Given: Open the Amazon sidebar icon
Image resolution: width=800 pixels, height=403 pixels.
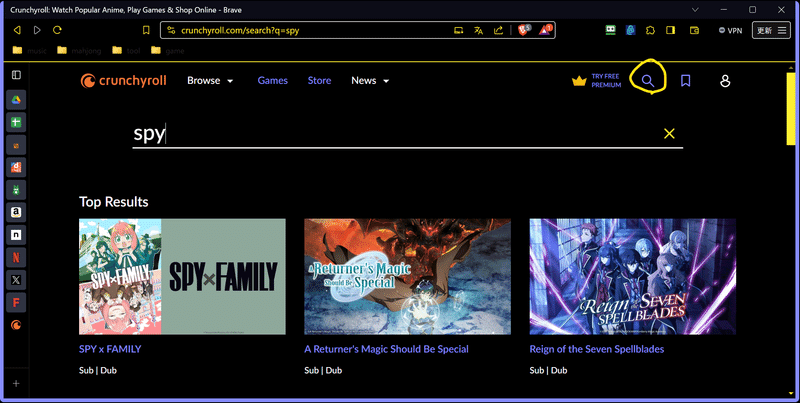Looking at the screenshot, I should pos(16,212).
